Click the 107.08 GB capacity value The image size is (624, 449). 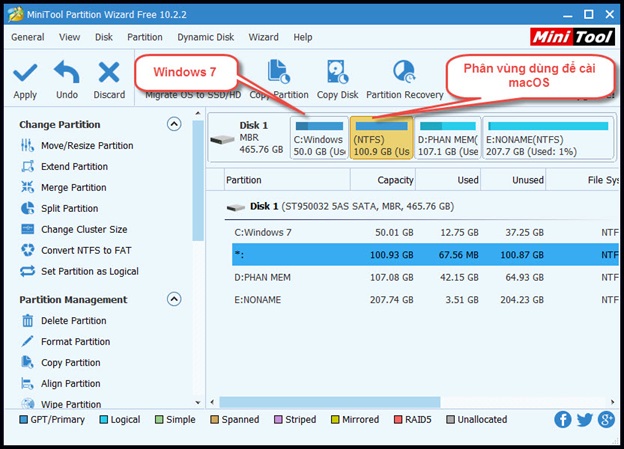[x=392, y=277]
